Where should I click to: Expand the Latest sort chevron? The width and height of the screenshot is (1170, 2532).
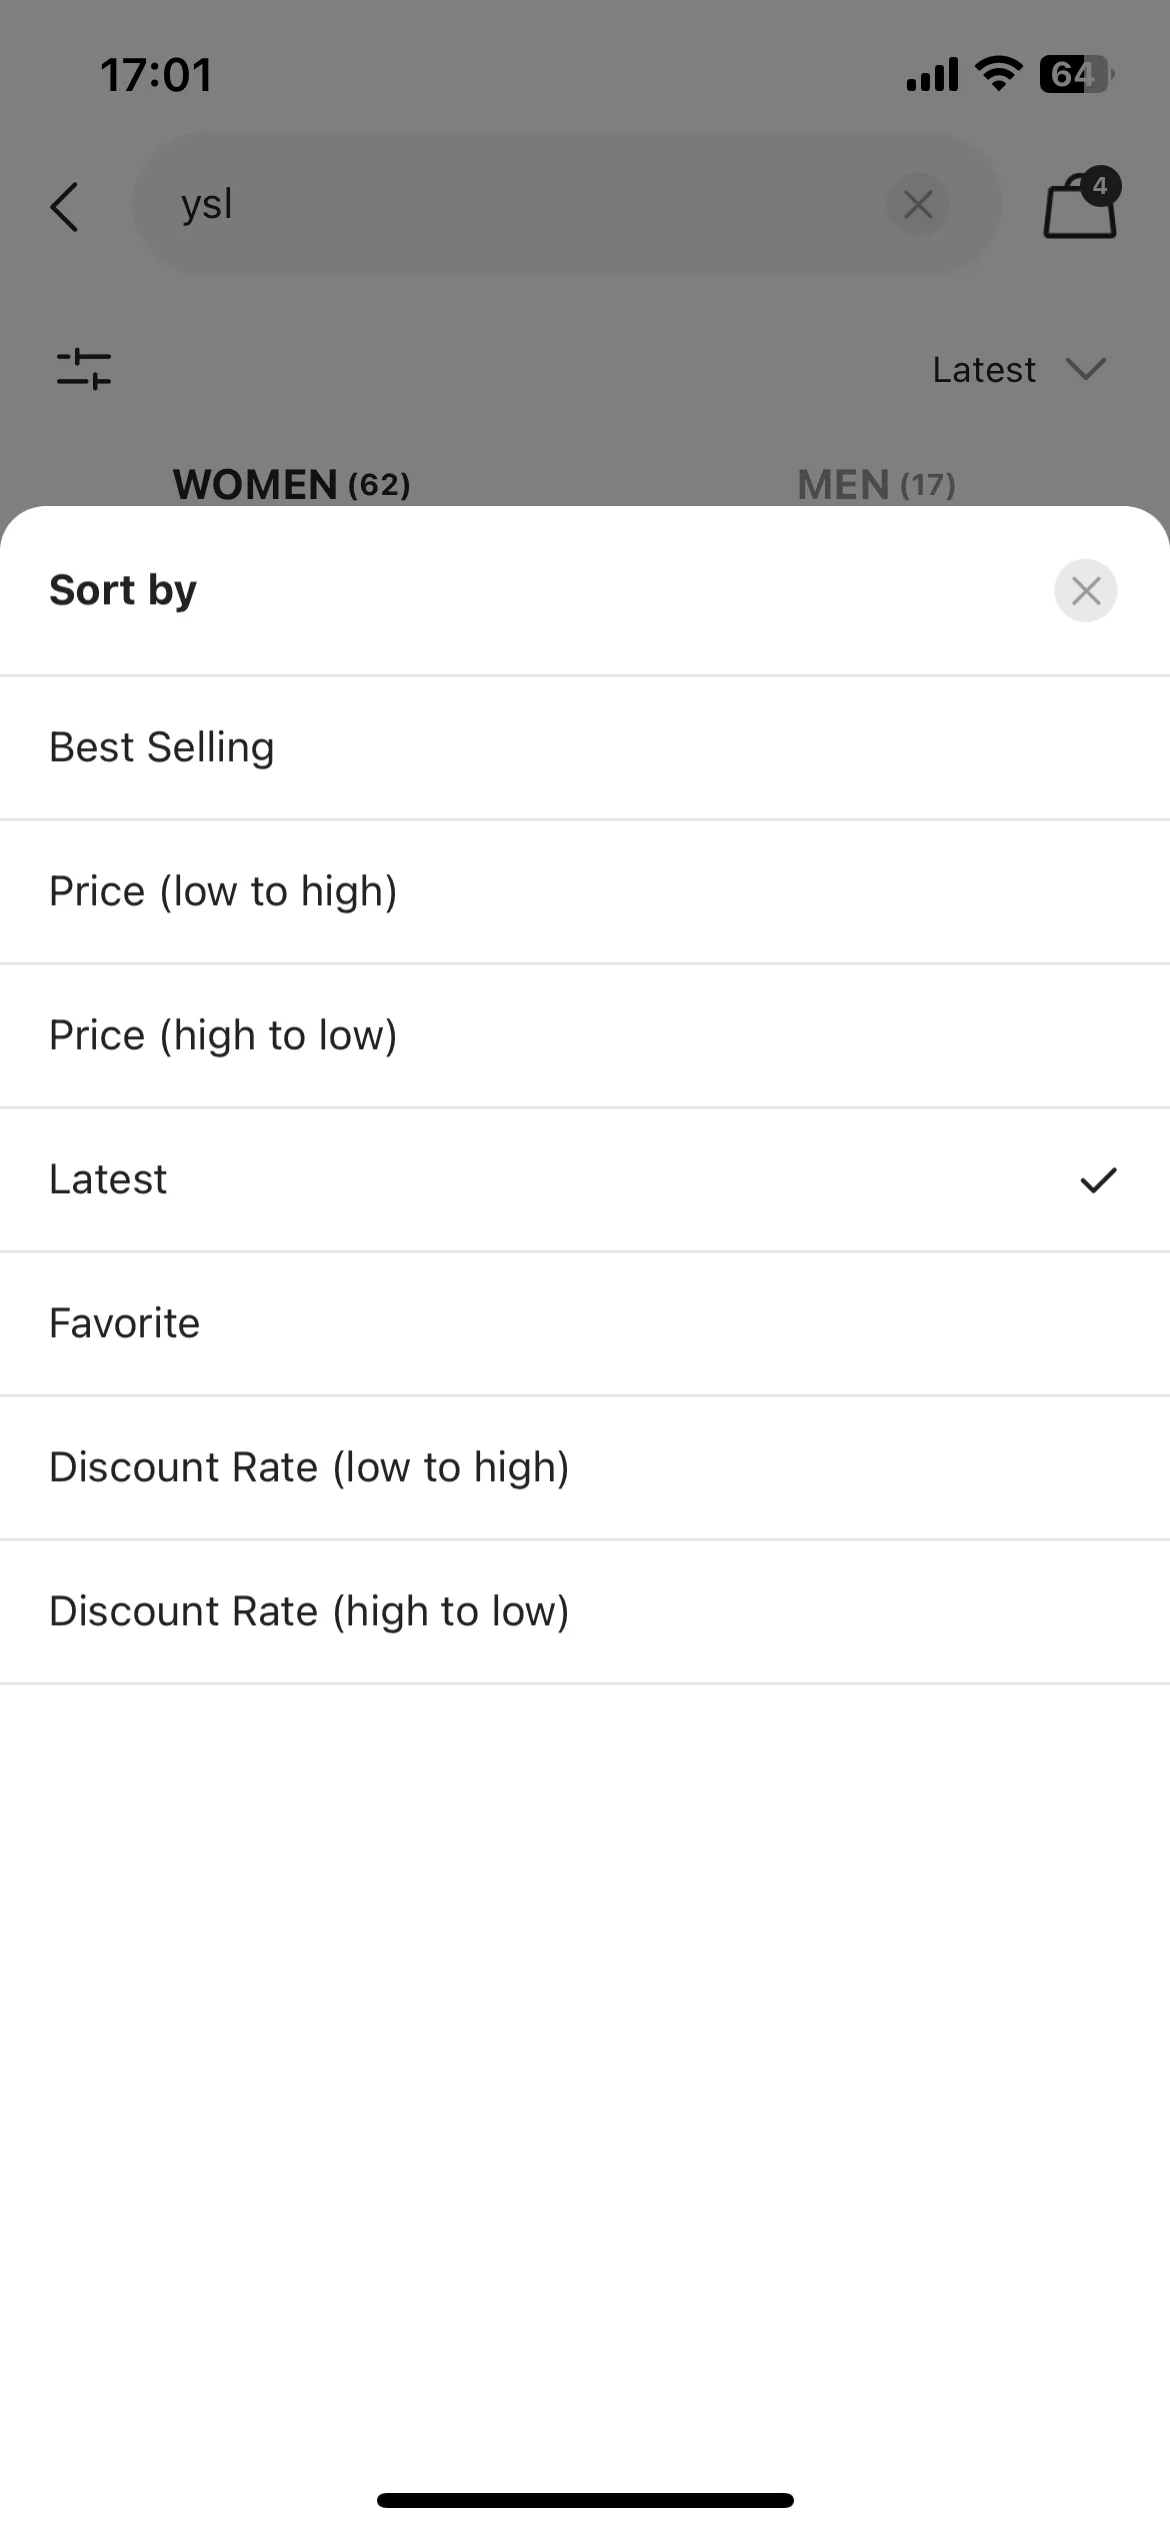(x=1086, y=369)
